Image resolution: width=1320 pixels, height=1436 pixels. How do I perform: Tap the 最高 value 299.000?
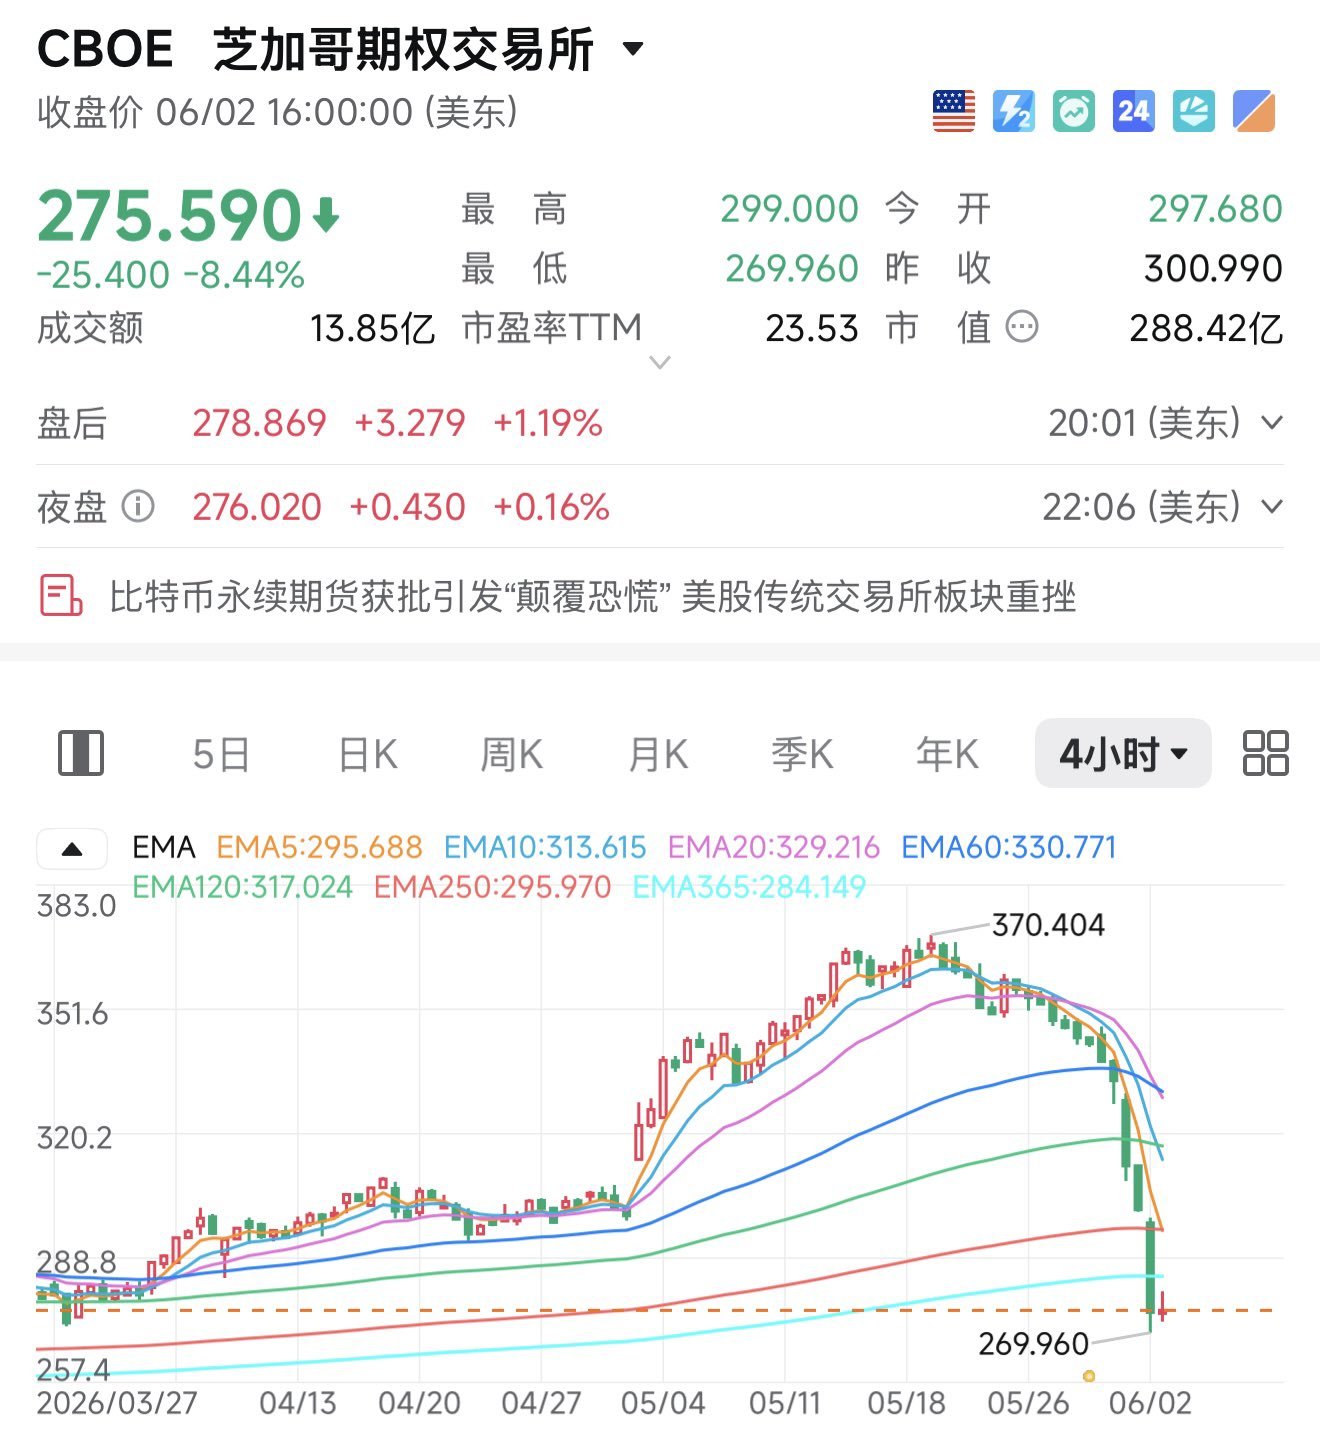789,209
